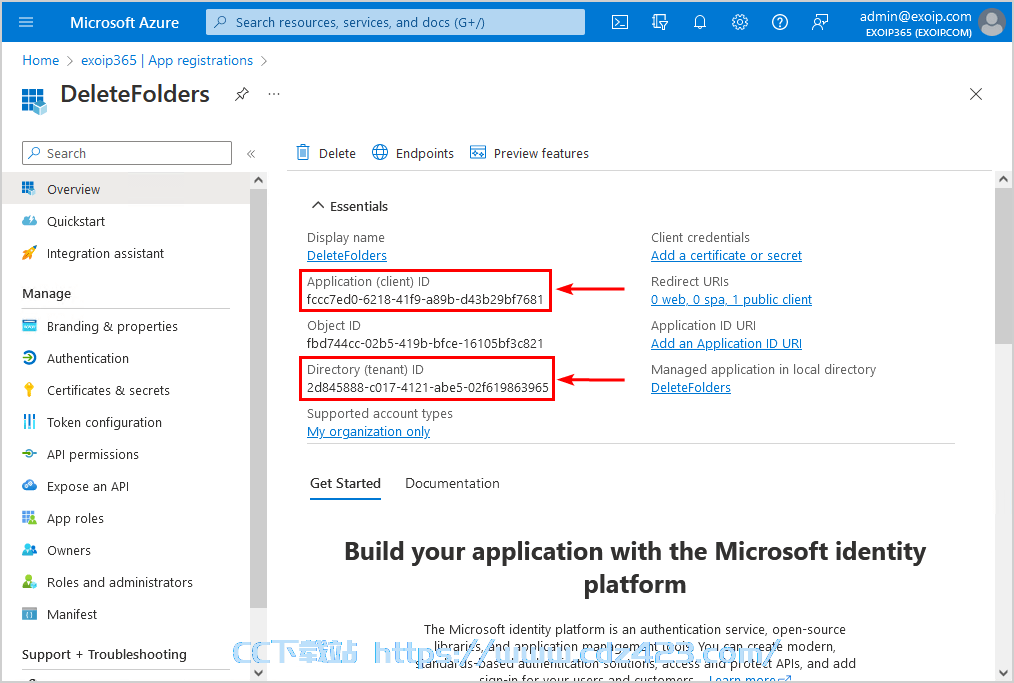Click the Quickstart cloud icon
The width and height of the screenshot is (1014, 683).
[x=29, y=221]
